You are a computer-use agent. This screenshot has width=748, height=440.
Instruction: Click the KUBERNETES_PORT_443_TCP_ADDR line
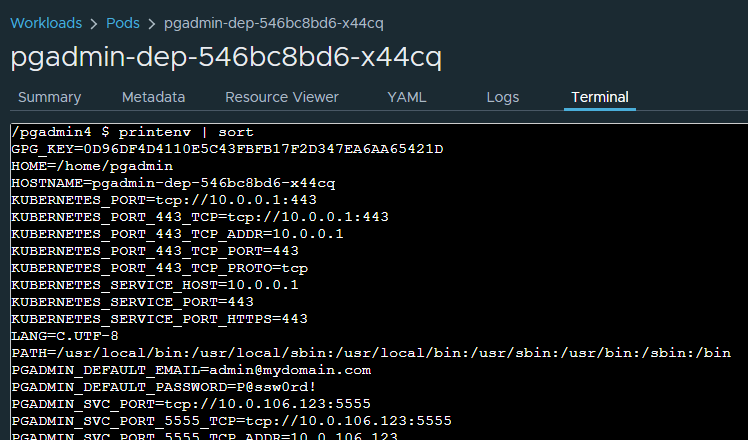pos(177,234)
